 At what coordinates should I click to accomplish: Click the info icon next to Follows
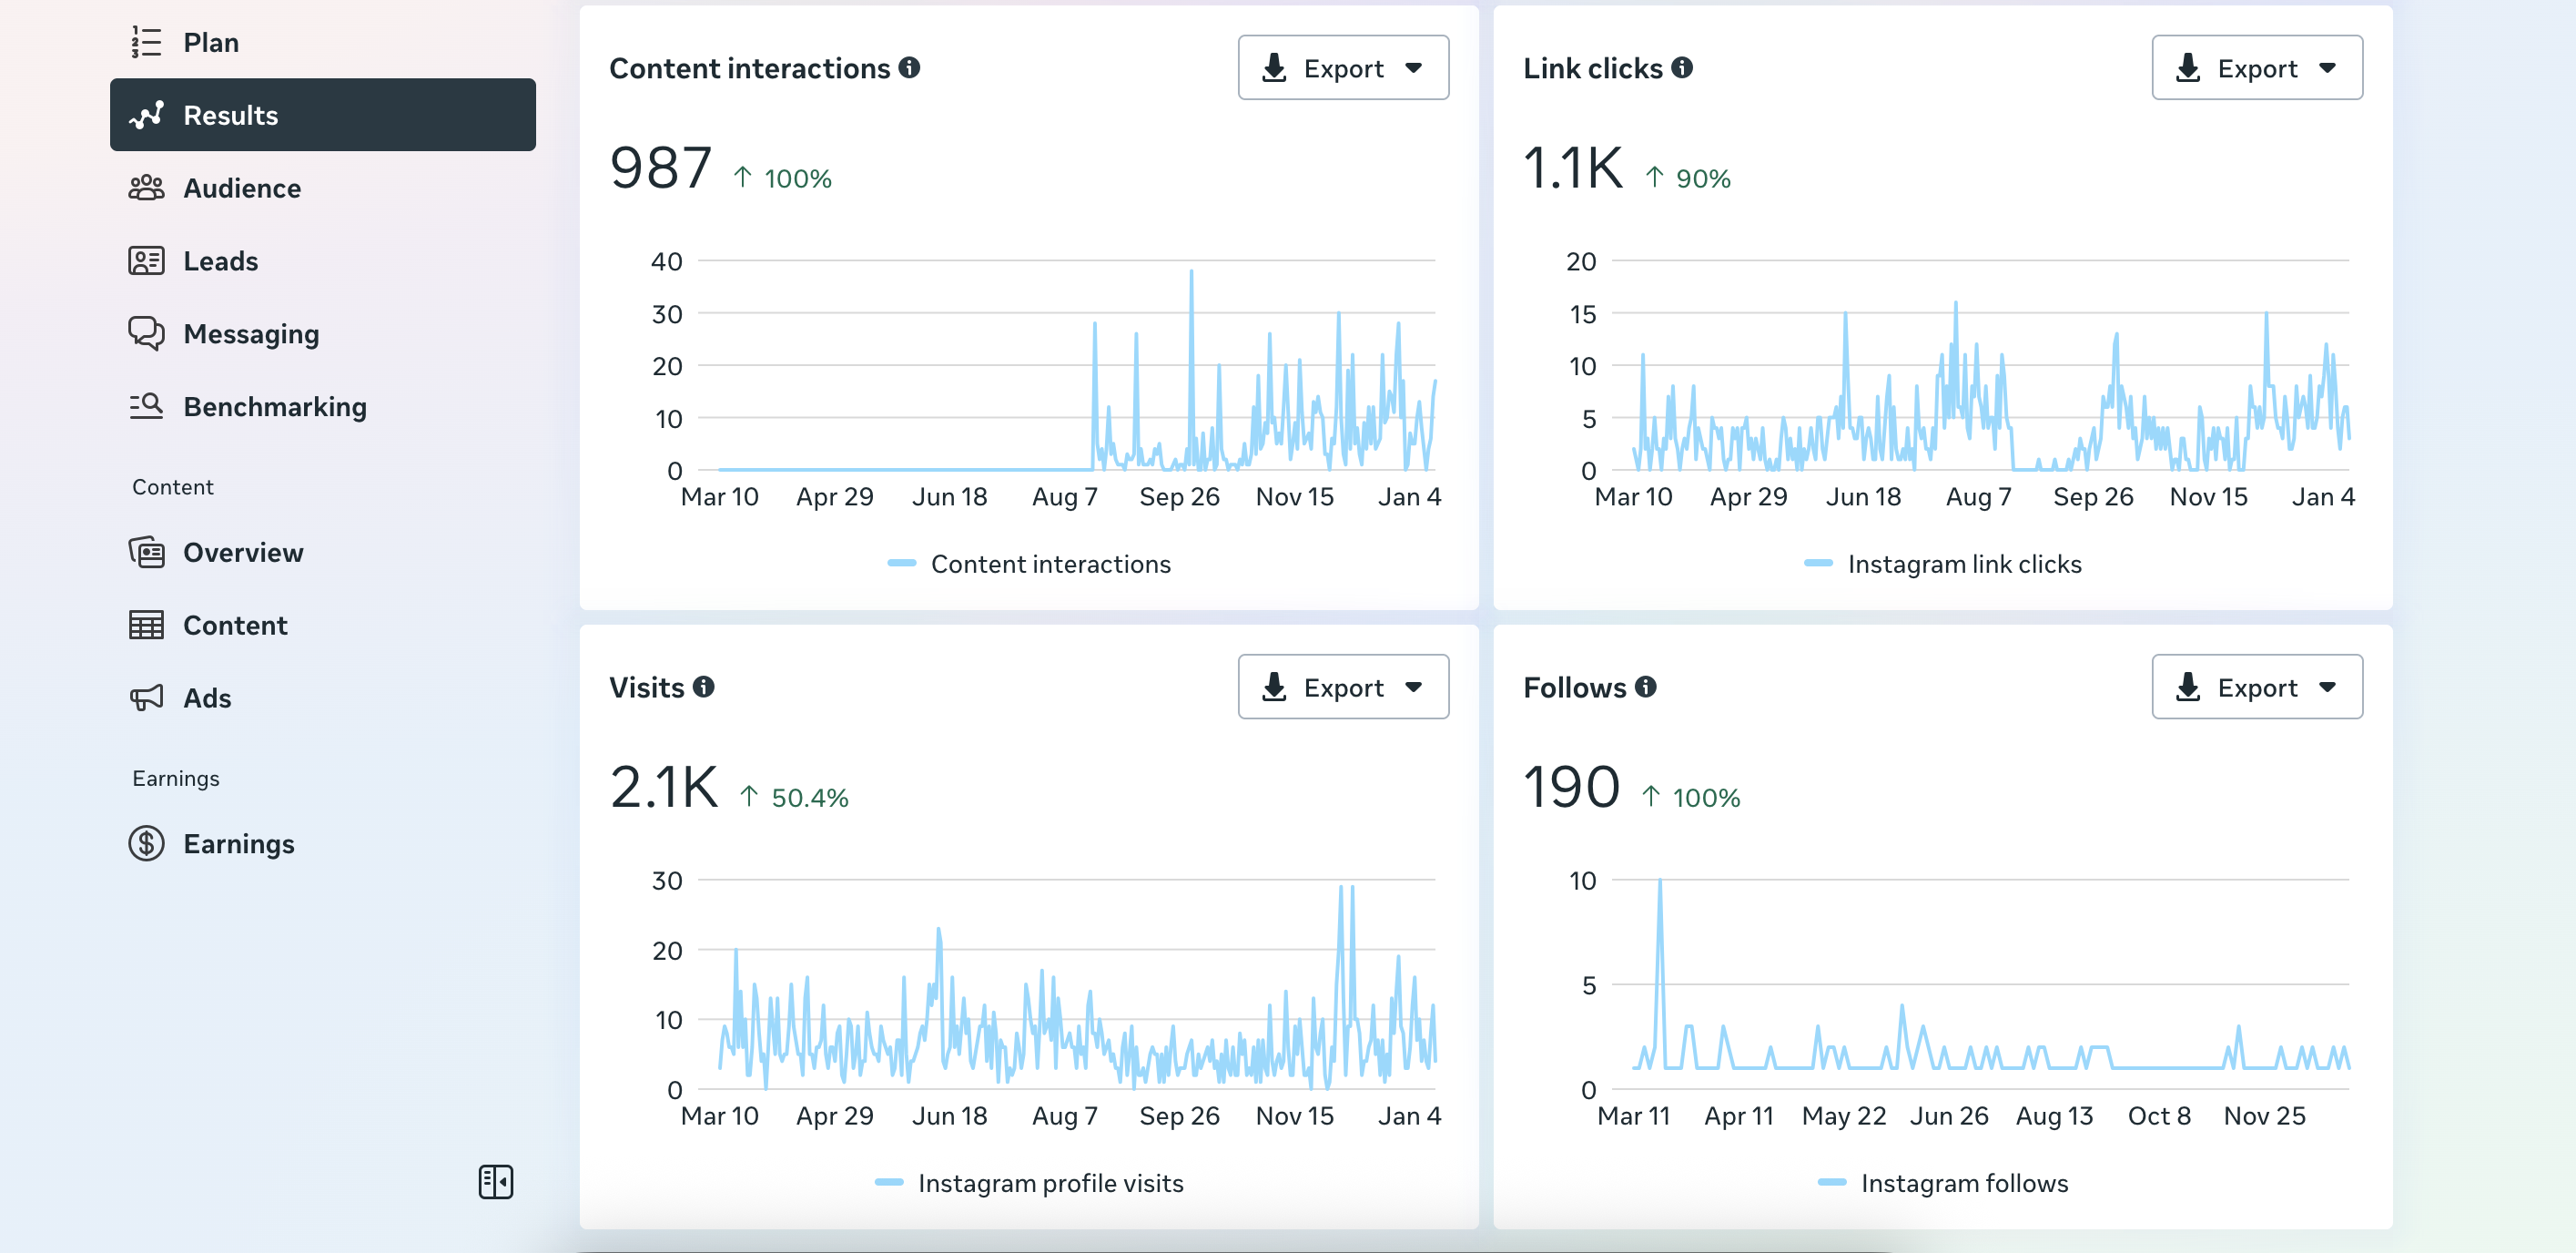tap(1646, 687)
